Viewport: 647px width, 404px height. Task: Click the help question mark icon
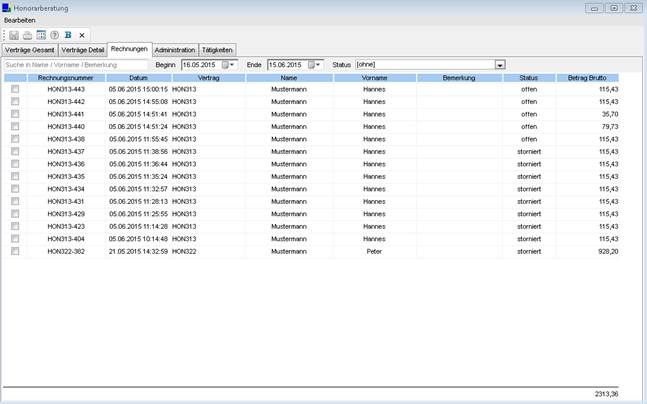tap(54, 35)
